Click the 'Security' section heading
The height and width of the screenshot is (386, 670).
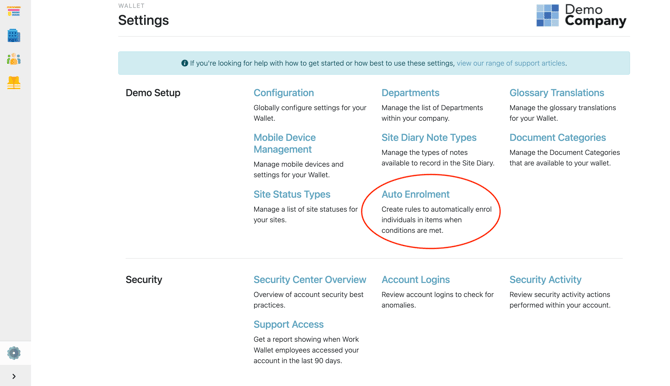pos(144,280)
